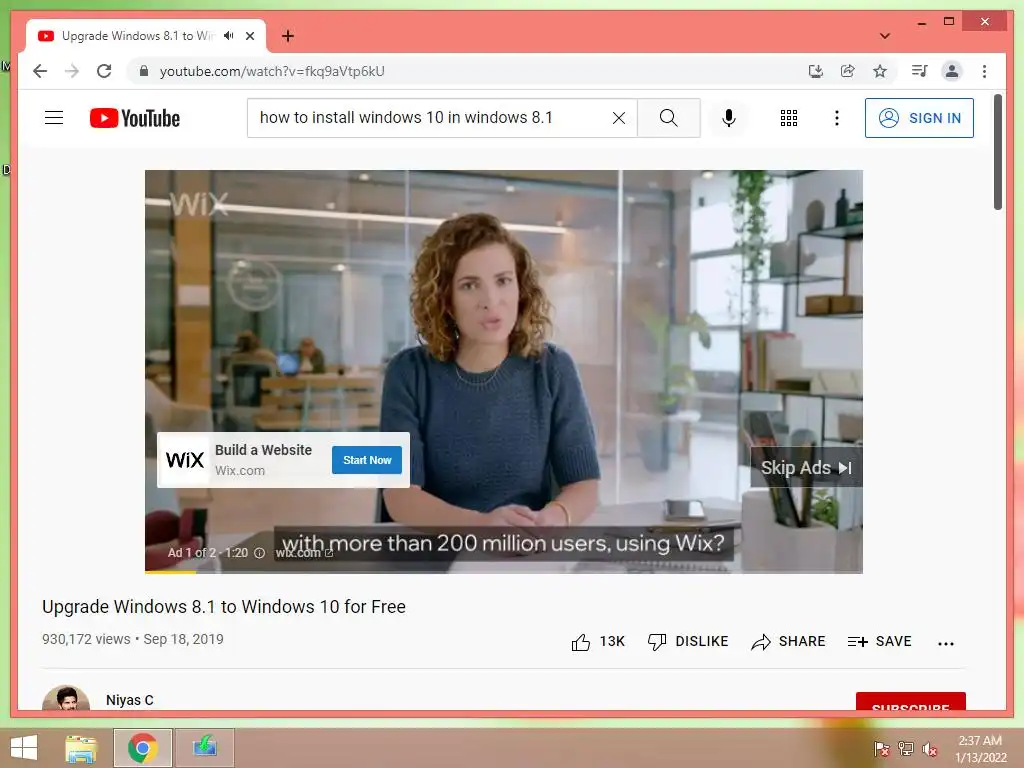Open Action Center flag in tray

[881, 749]
